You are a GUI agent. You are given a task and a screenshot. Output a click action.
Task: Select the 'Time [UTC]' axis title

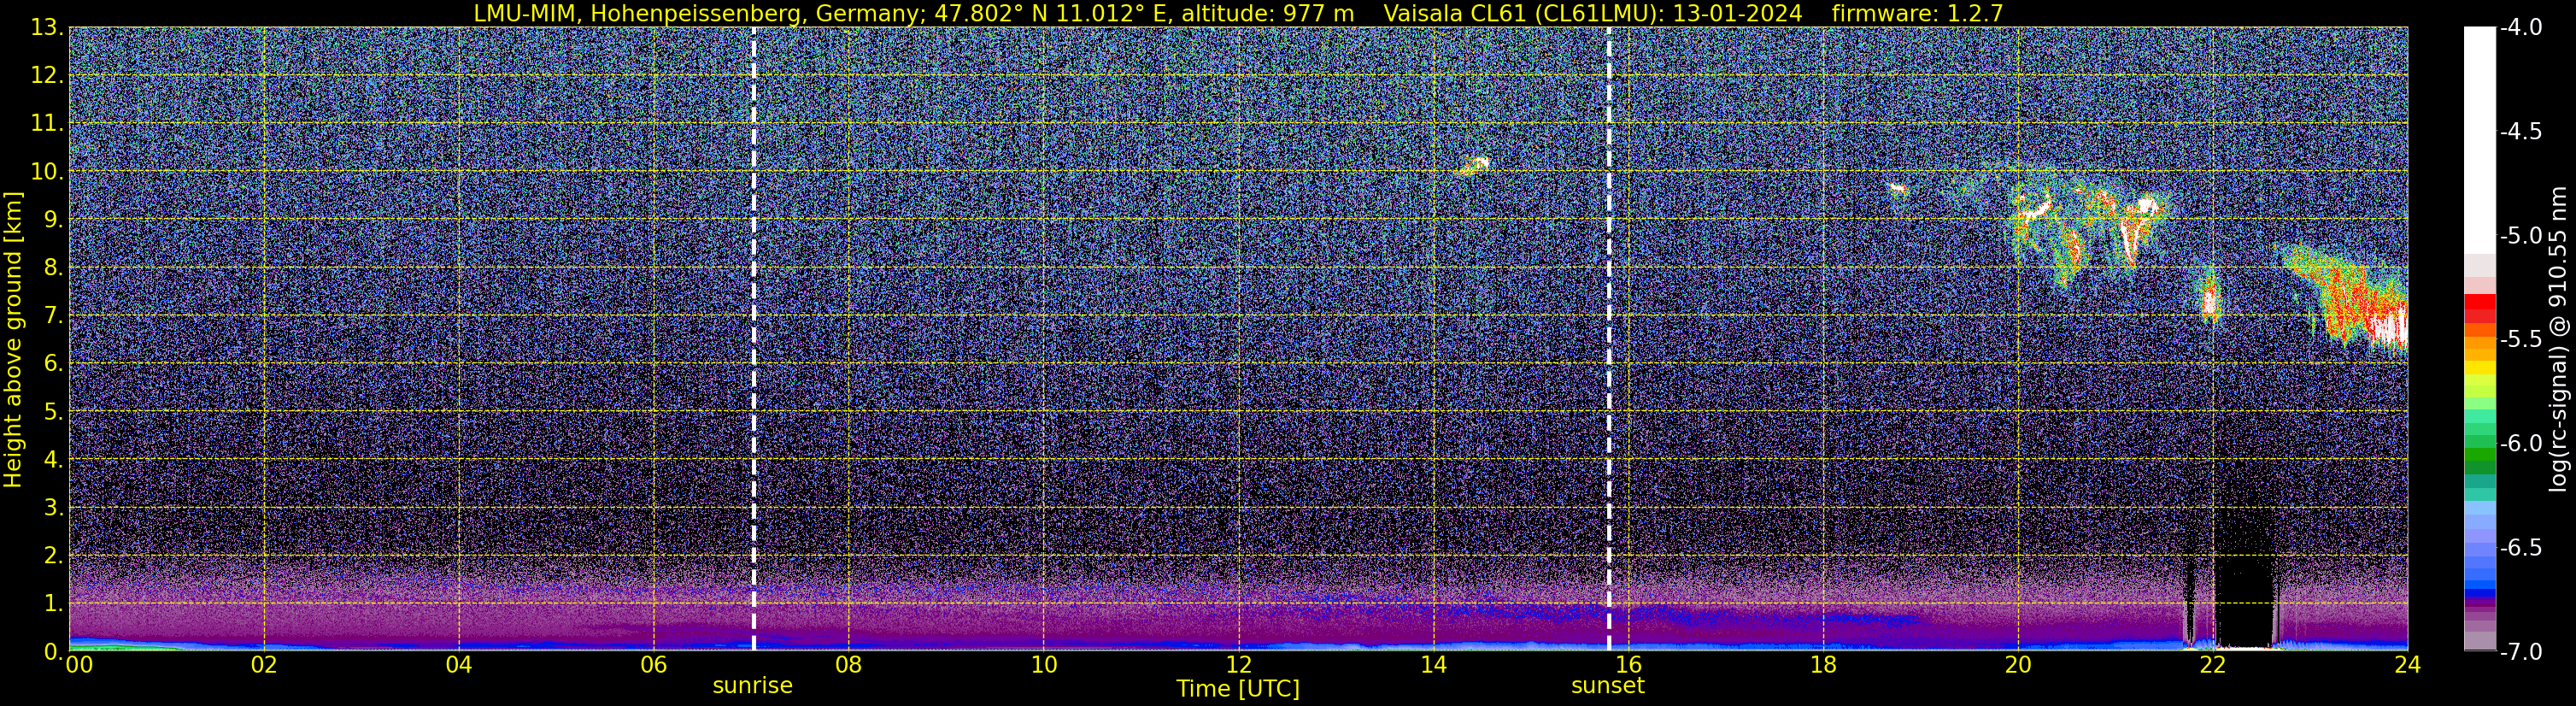click(x=1238, y=689)
